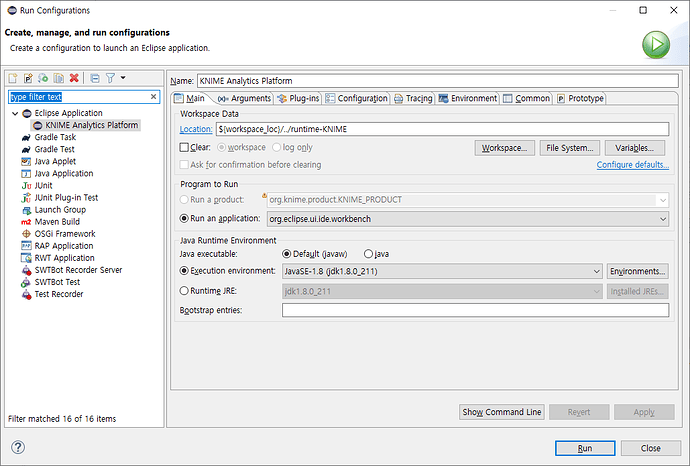Switch to the Common tab
Image resolution: width=690 pixels, height=466 pixels.
tap(527, 99)
